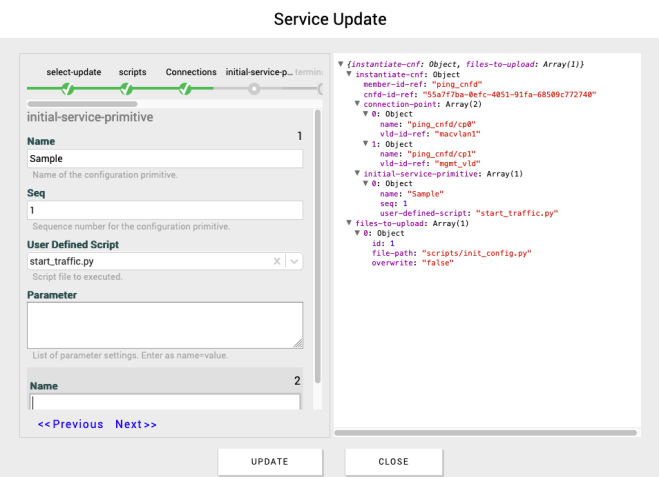This screenshot has width=659, height=477.
Task: Collapse the files-to-upload array node
Action: (348, 223)
